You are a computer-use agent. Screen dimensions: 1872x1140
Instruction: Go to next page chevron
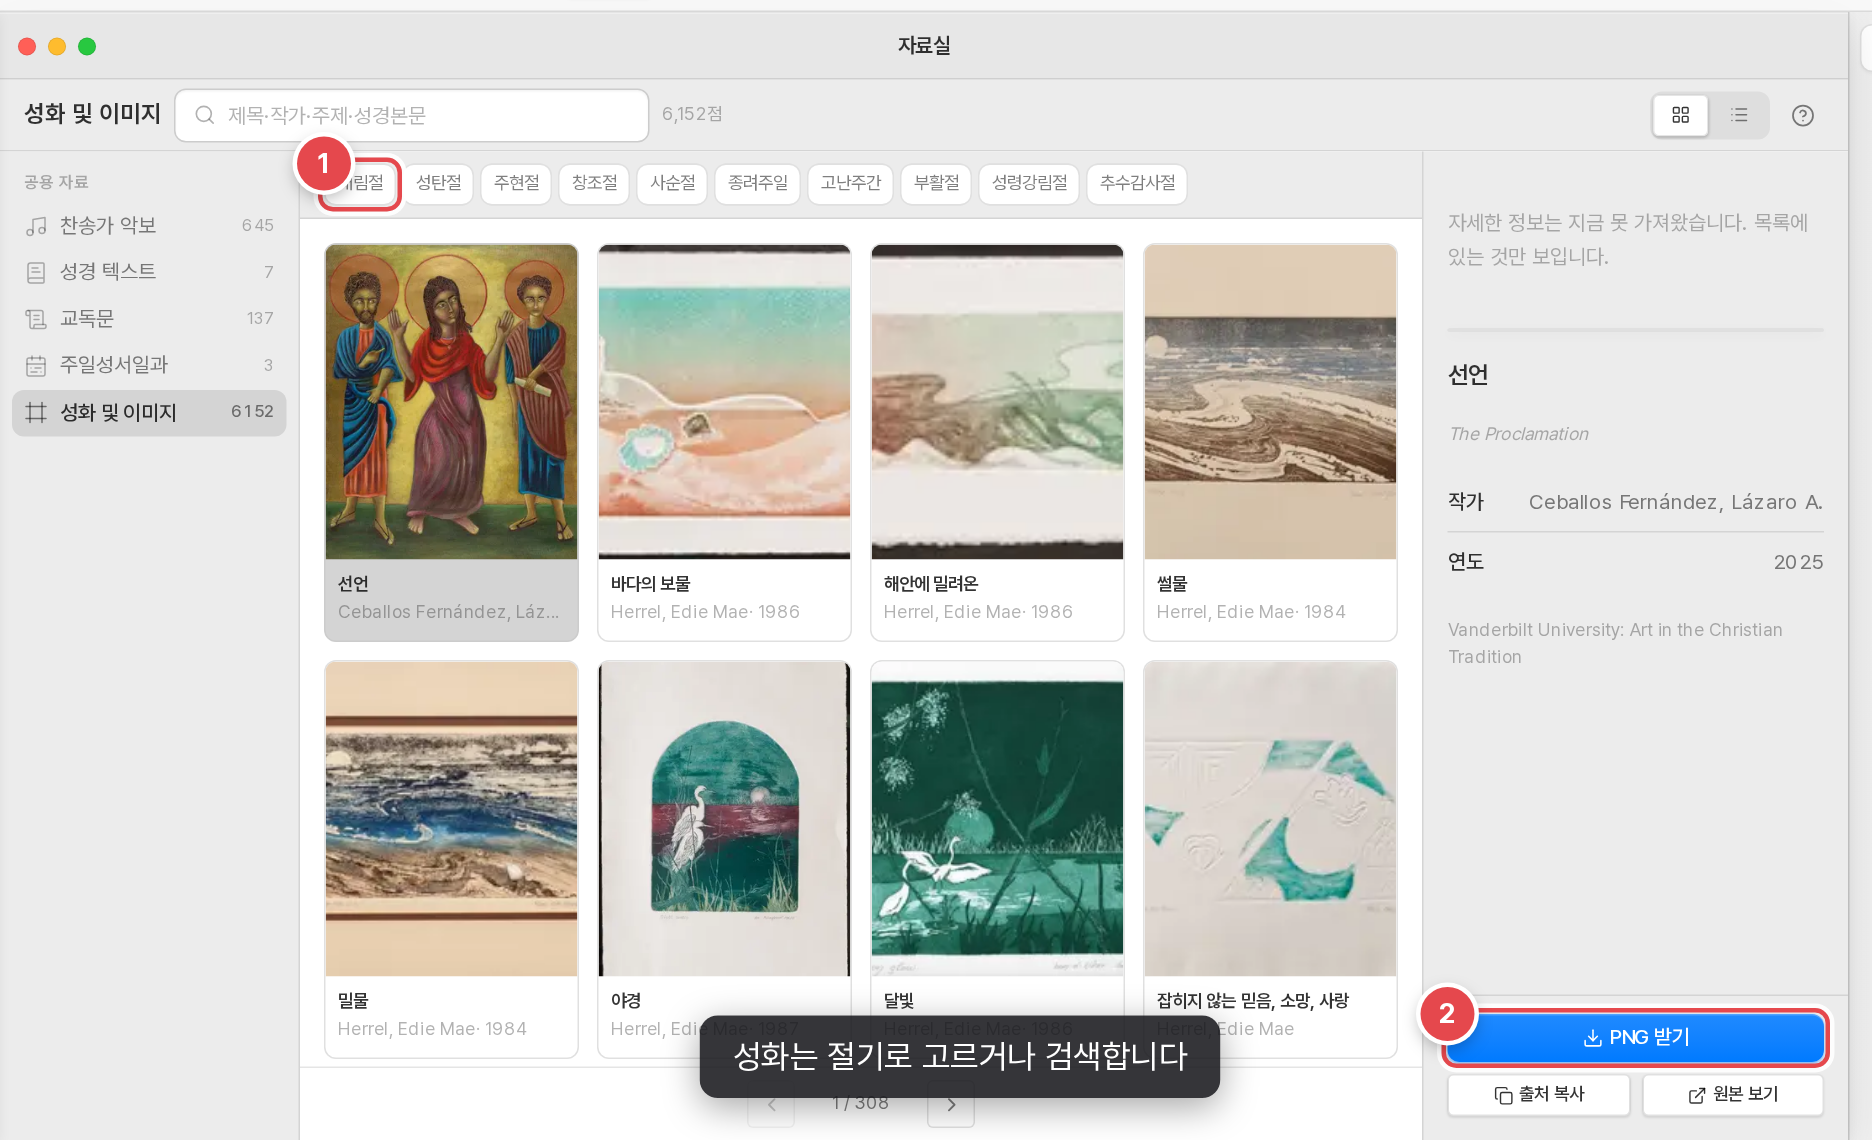click(951, 1104)
